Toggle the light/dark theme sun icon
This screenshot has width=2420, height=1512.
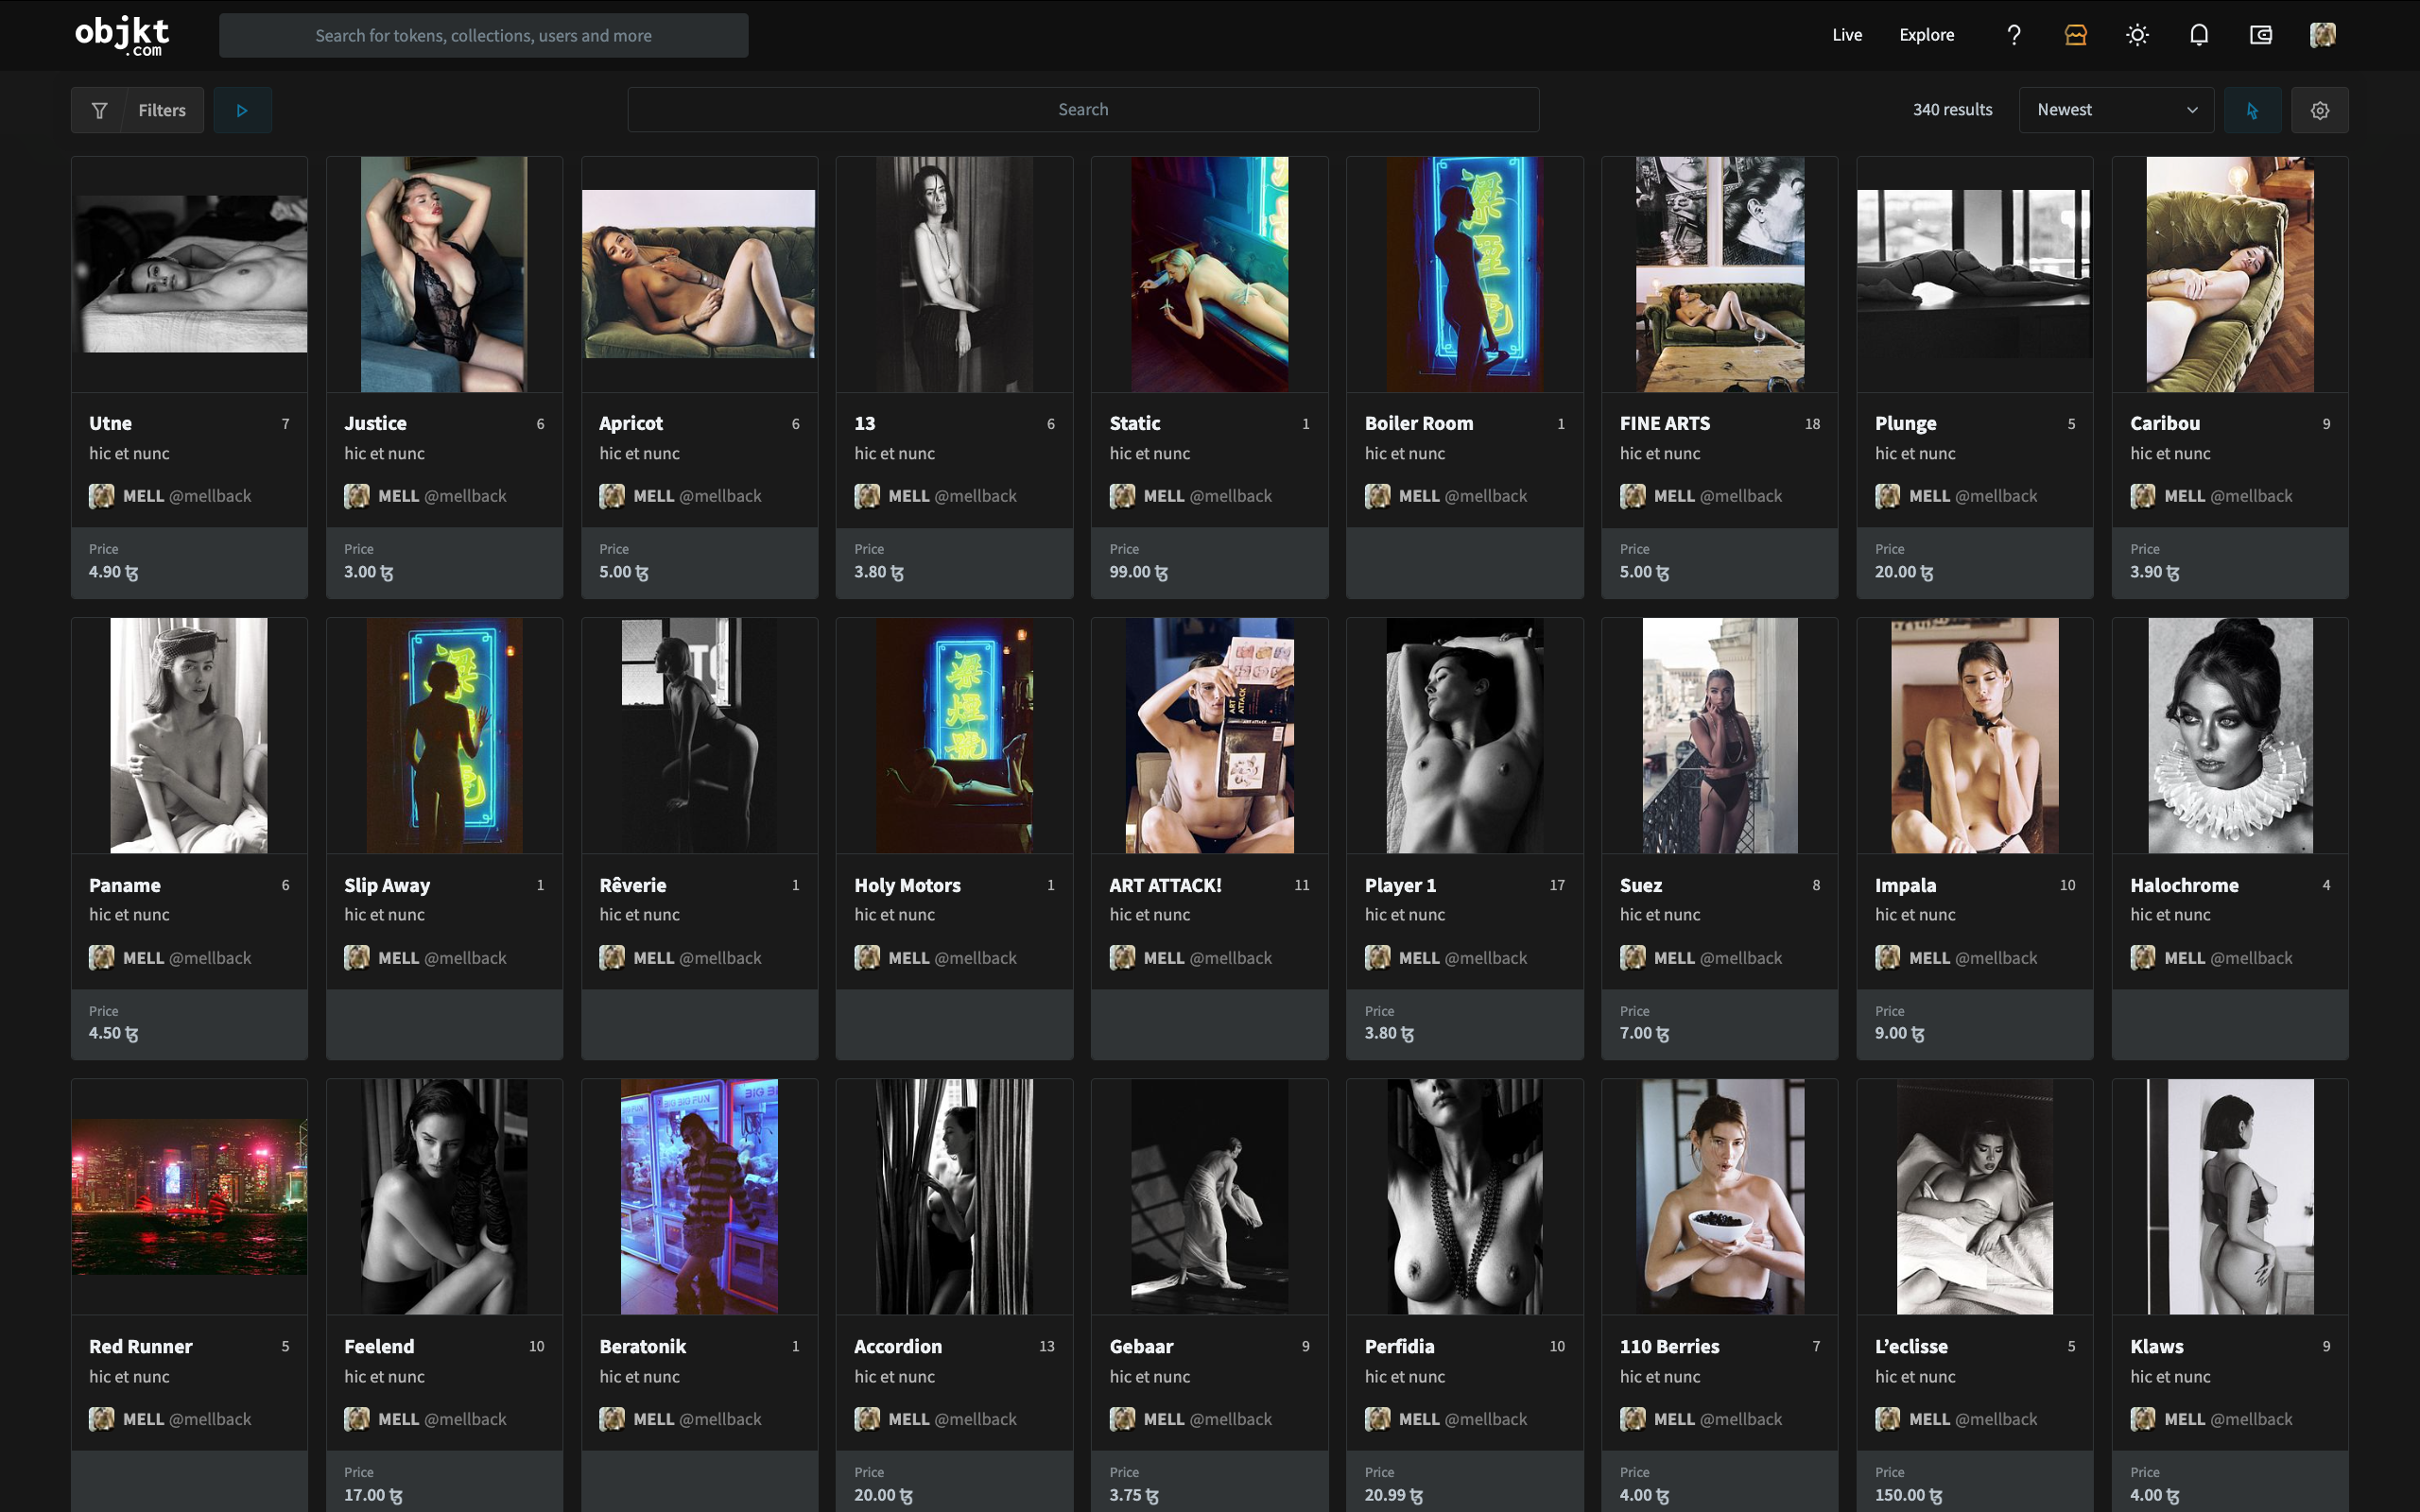2137,35
